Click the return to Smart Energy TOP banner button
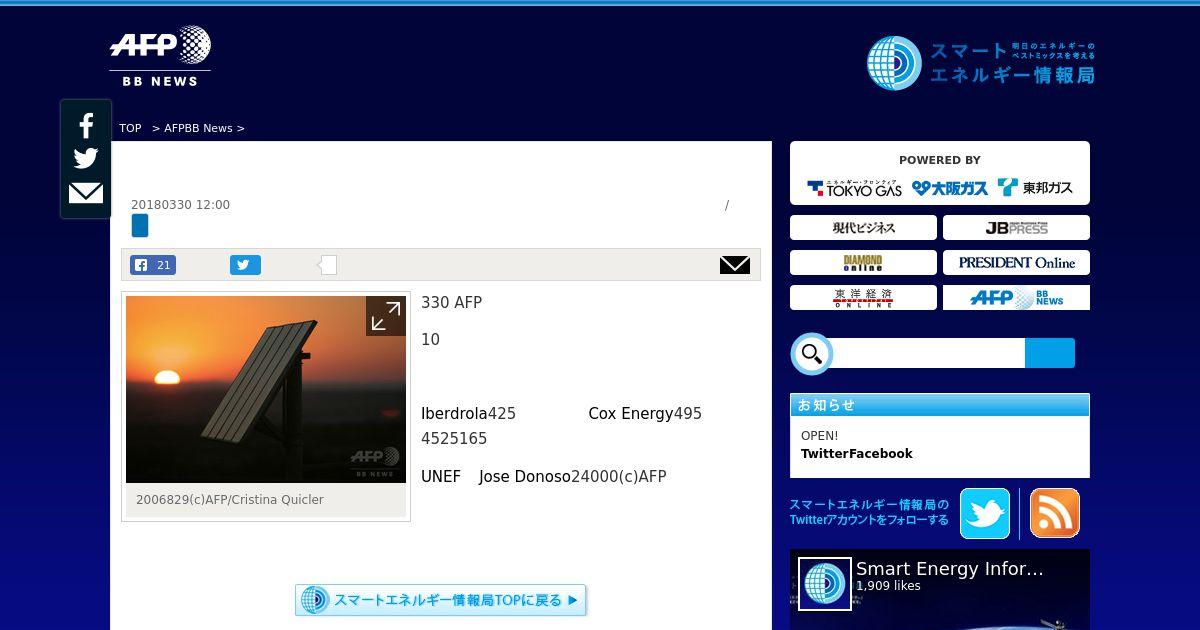Screen dimensions: 1200x630 click(x=441, y=600)
